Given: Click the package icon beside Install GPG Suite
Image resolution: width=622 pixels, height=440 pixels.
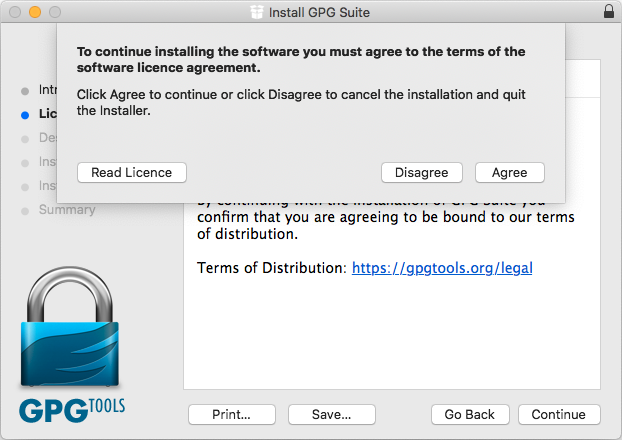Looking at the screenshot, I should pos(257,12).
